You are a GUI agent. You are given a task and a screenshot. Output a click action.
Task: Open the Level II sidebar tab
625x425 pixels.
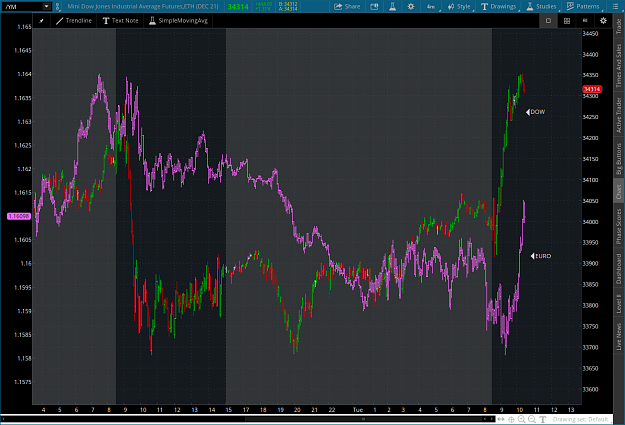[x=619, y=304]
